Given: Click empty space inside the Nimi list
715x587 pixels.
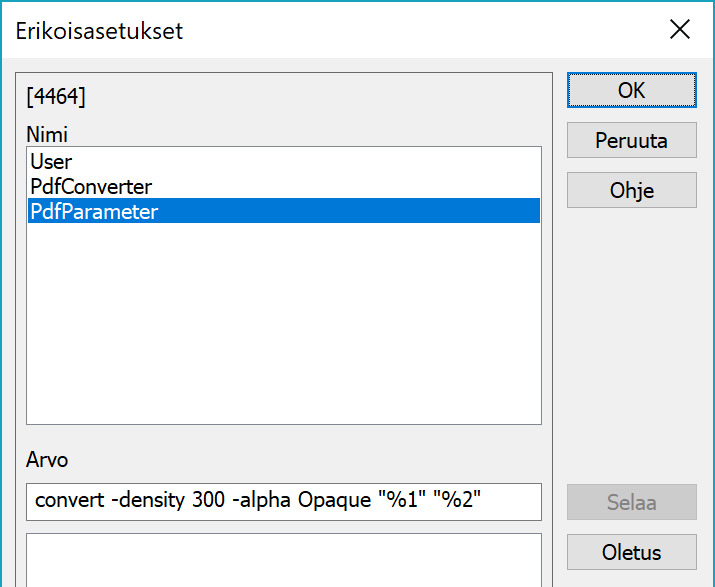Looking at the screenshot, I should [283, 320].
